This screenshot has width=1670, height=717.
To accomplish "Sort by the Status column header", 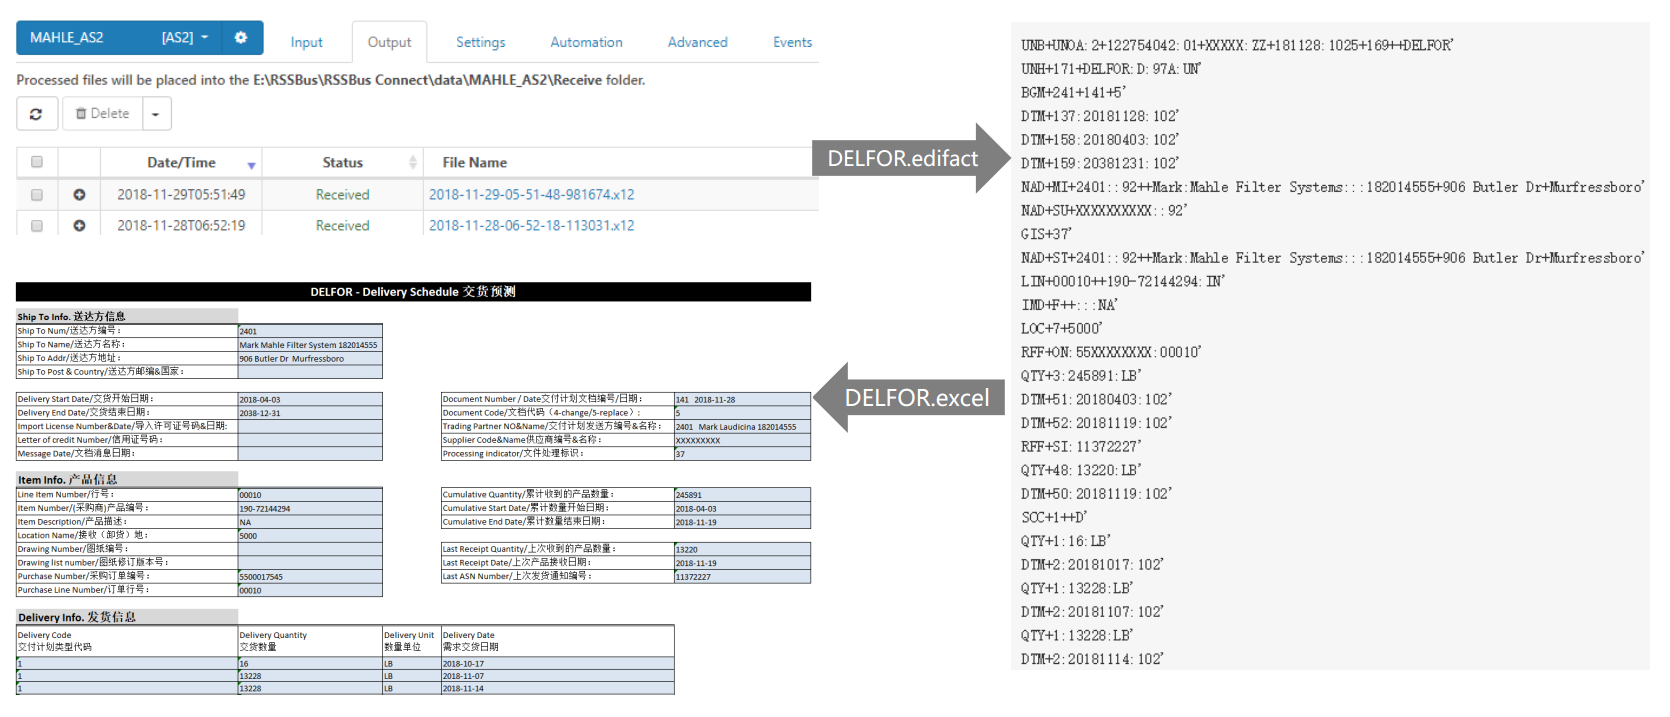I will pos(342,162).
